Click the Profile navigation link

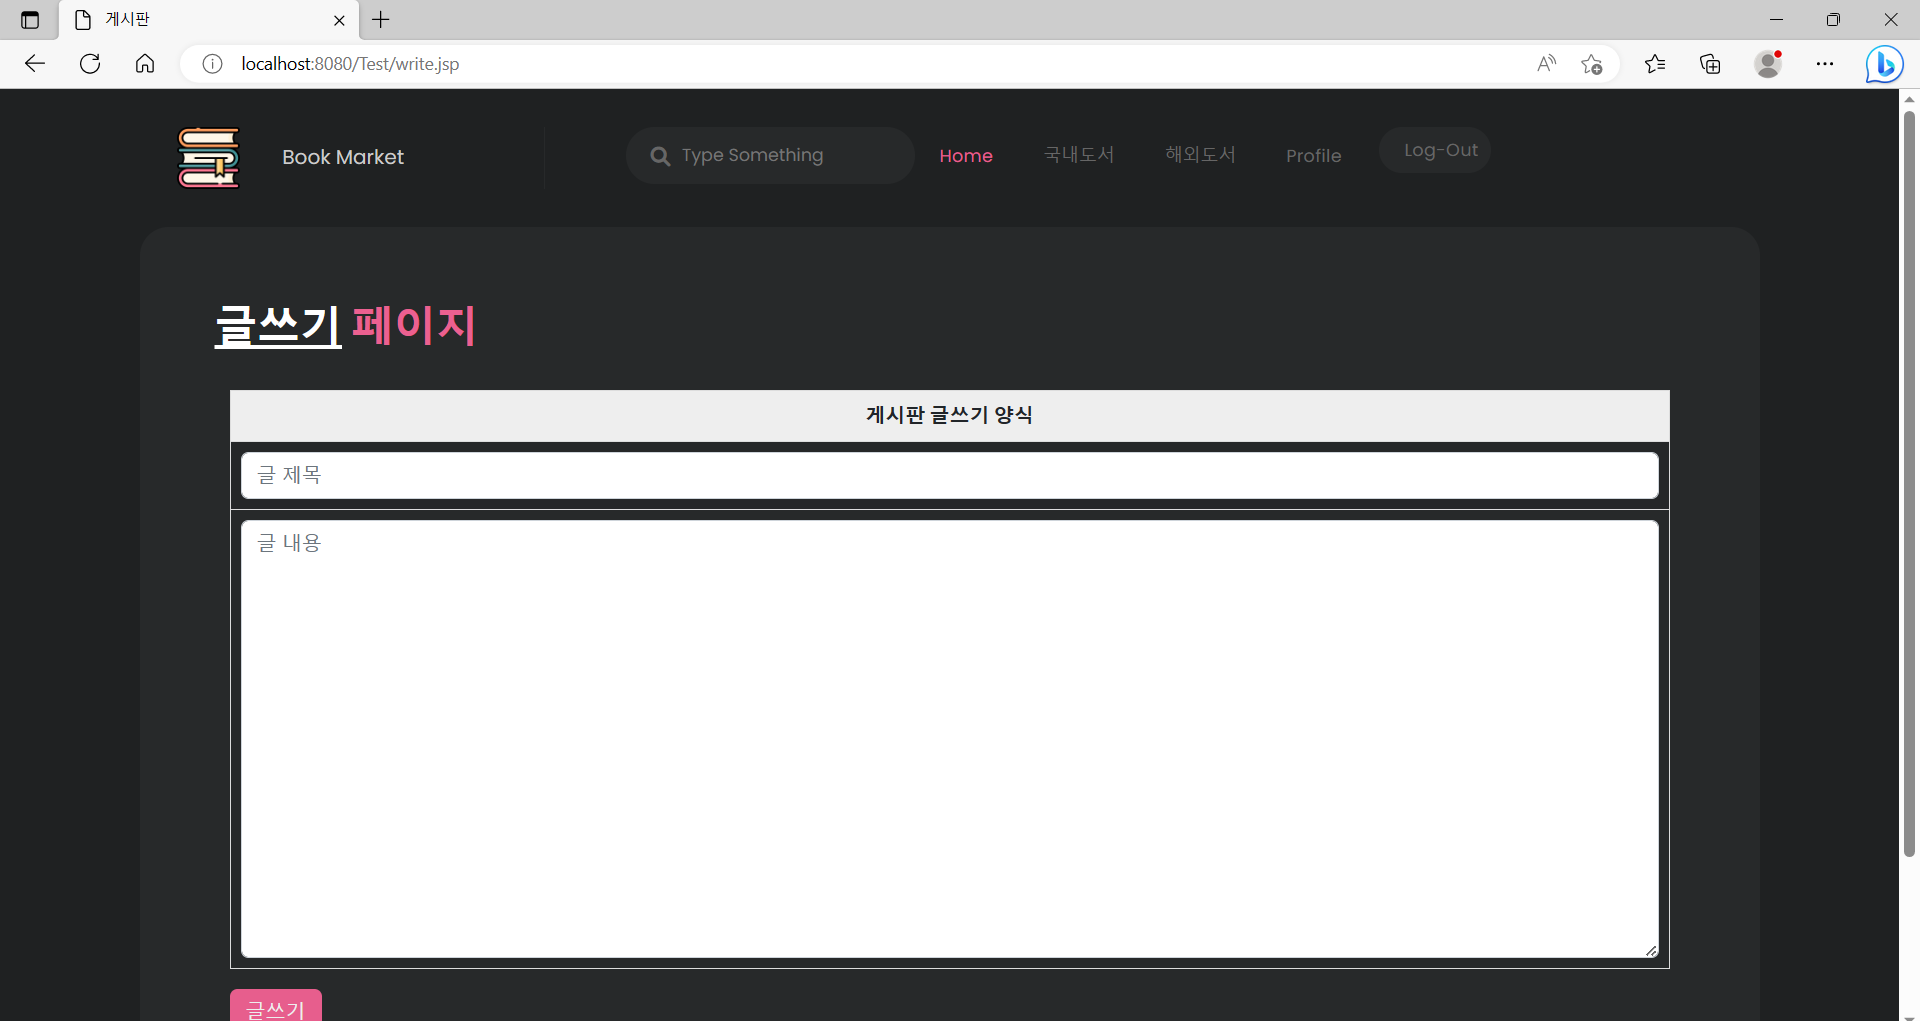click(1313, 156)
